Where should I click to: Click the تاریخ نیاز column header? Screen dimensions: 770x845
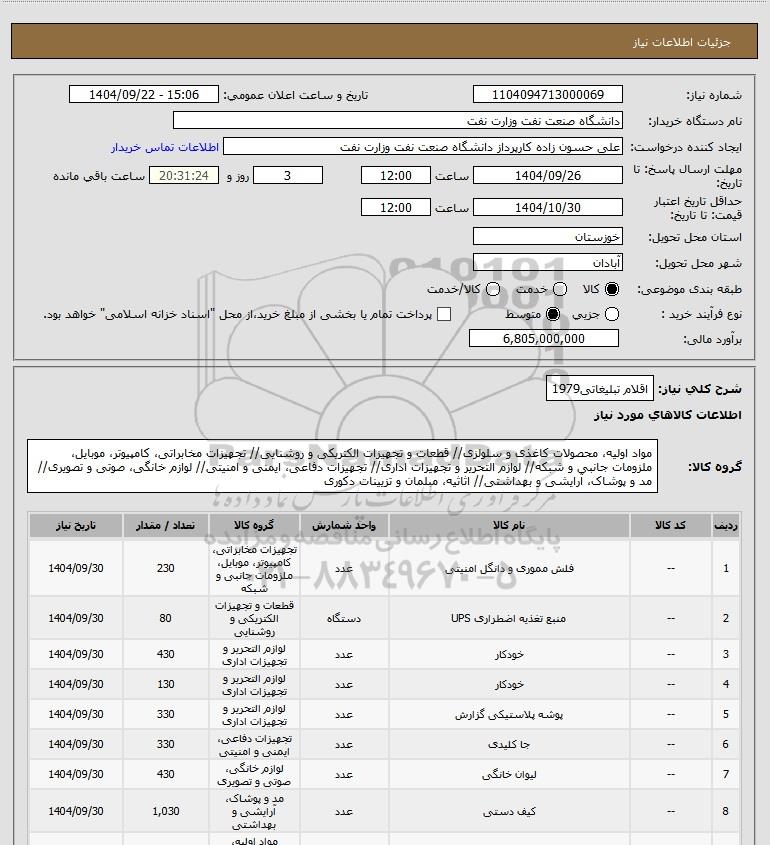click(x=76, y=525)
